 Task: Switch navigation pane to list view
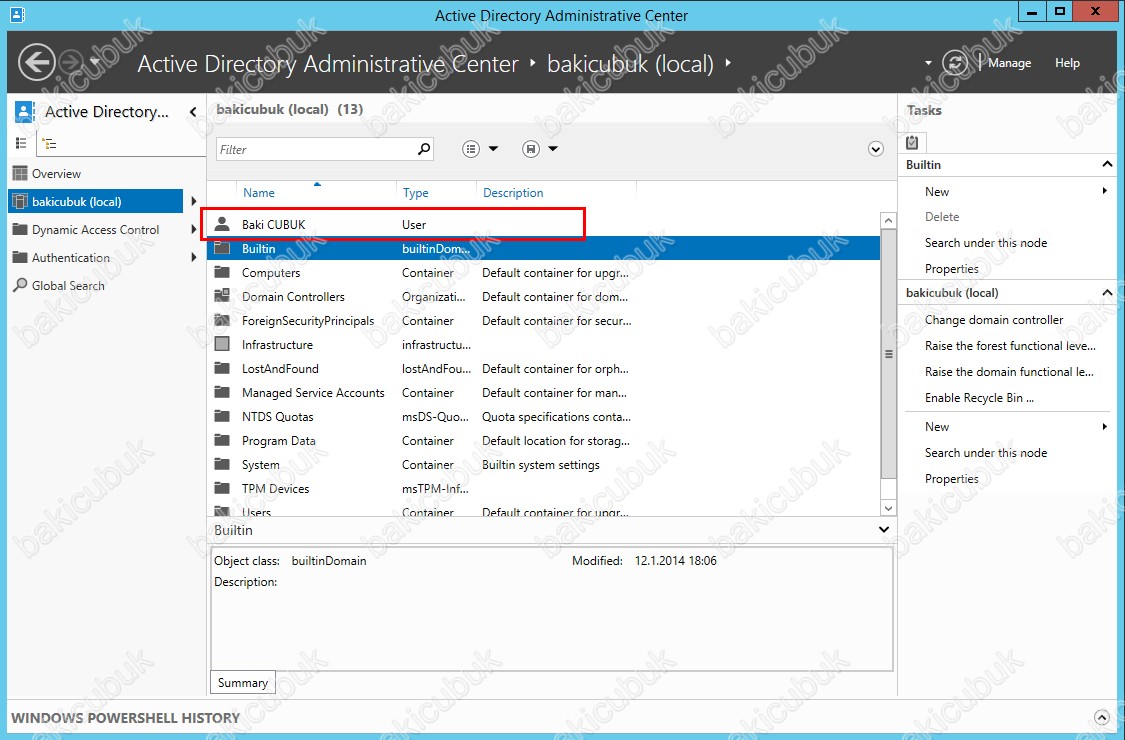22,144
